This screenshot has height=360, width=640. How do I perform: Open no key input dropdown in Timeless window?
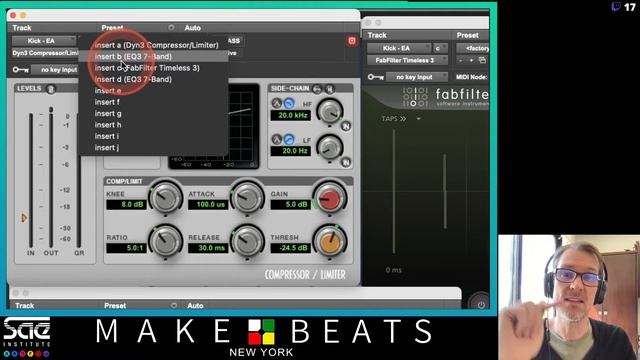(417, 77)
